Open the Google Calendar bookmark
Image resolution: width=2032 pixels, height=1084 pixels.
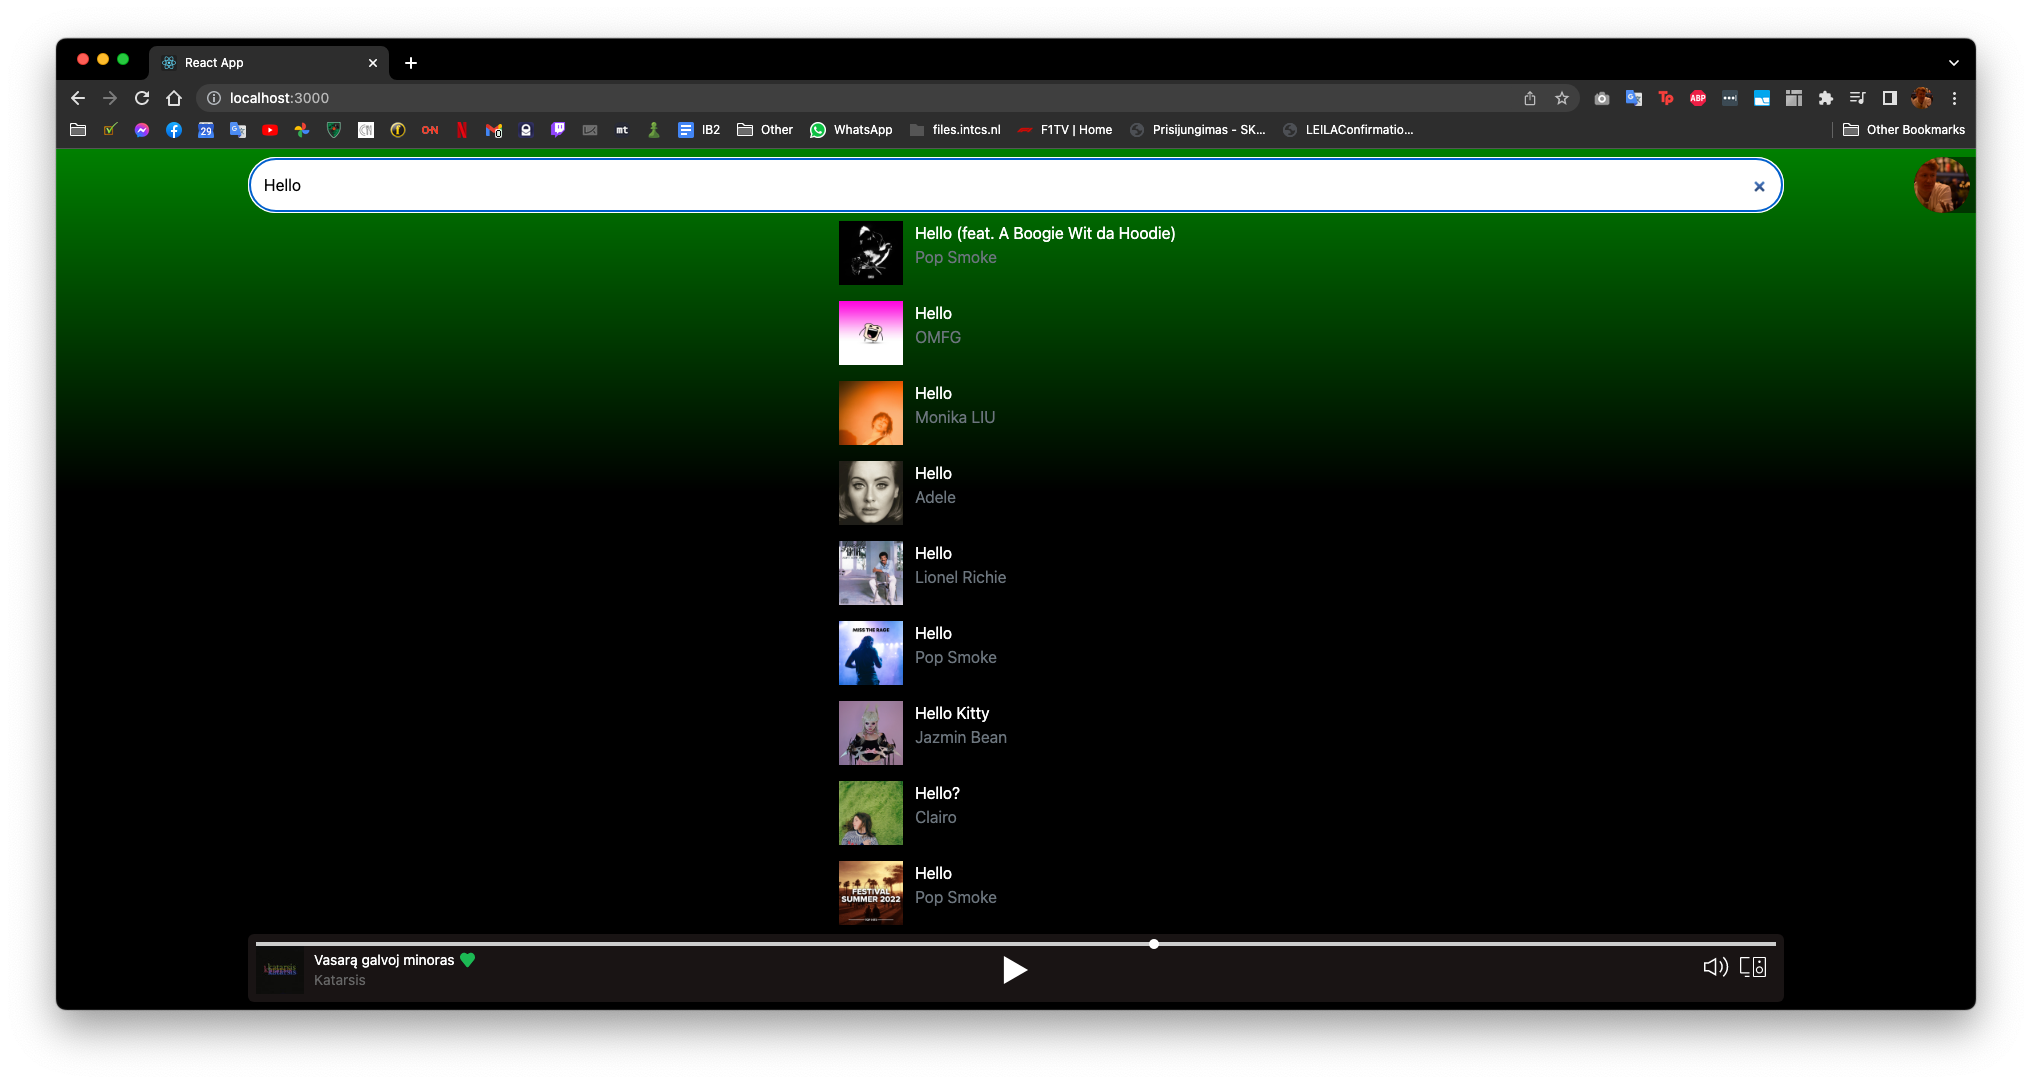click(x=206, y=130)
